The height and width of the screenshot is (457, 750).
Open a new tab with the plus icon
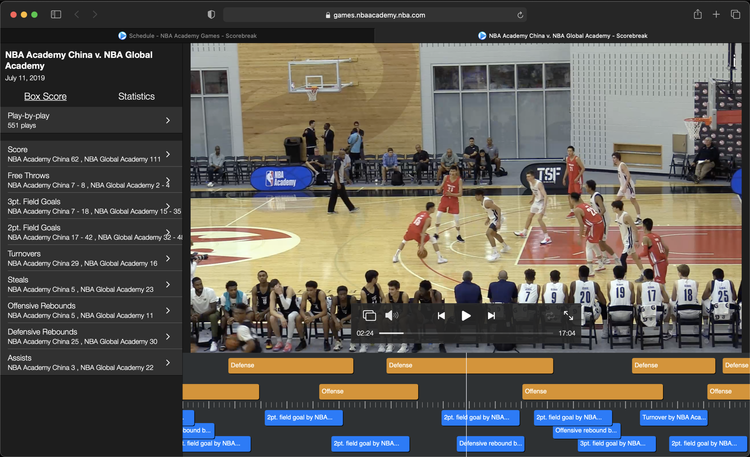tap(716, 14)
